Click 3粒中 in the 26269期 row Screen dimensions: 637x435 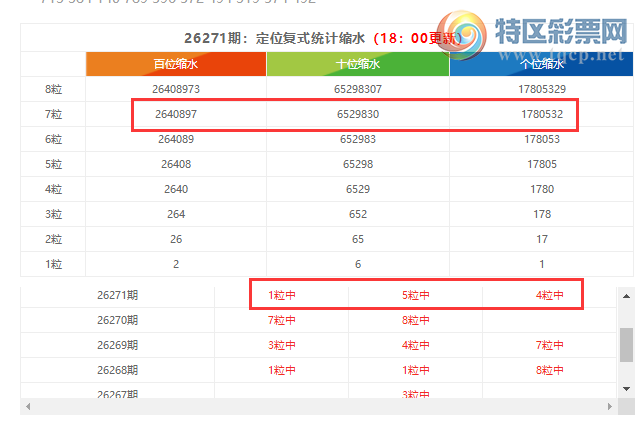pos(282,345)
